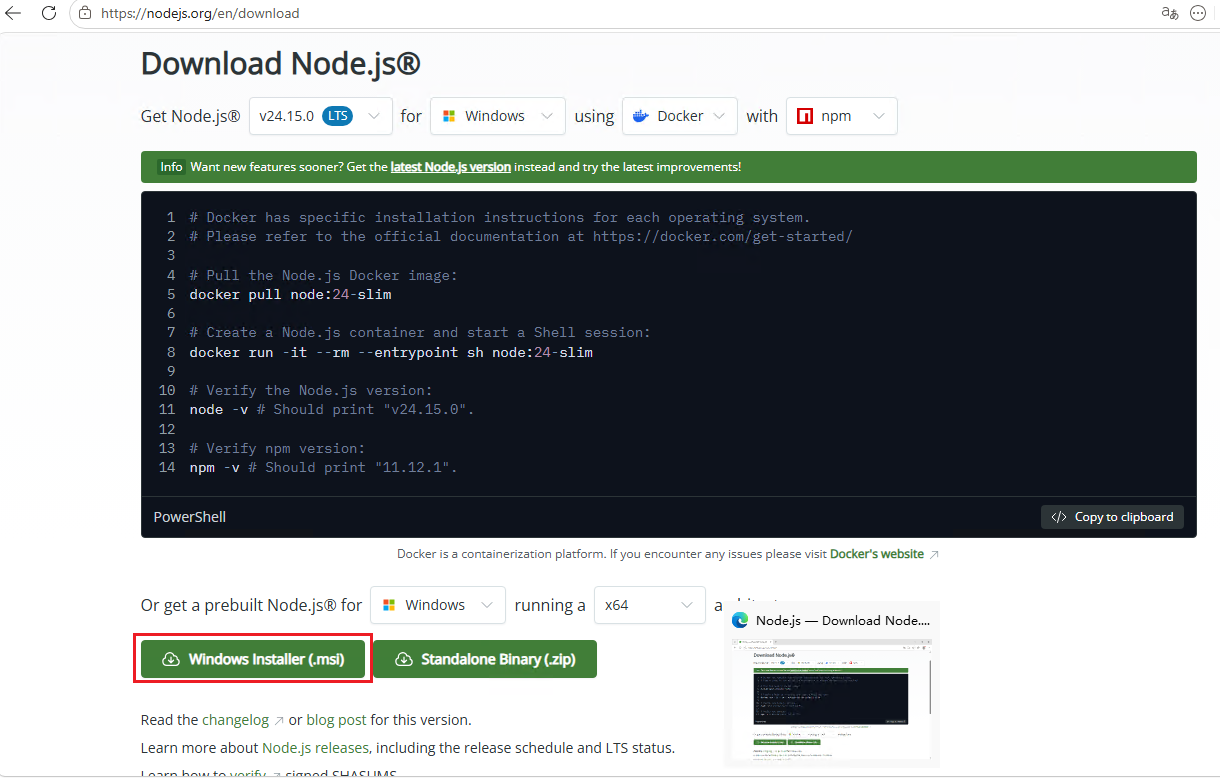Viewport: 1220px width, 778px height.
Task: Click the Windows logo in prebuilt platform dropdown
Action: [389, 605]
